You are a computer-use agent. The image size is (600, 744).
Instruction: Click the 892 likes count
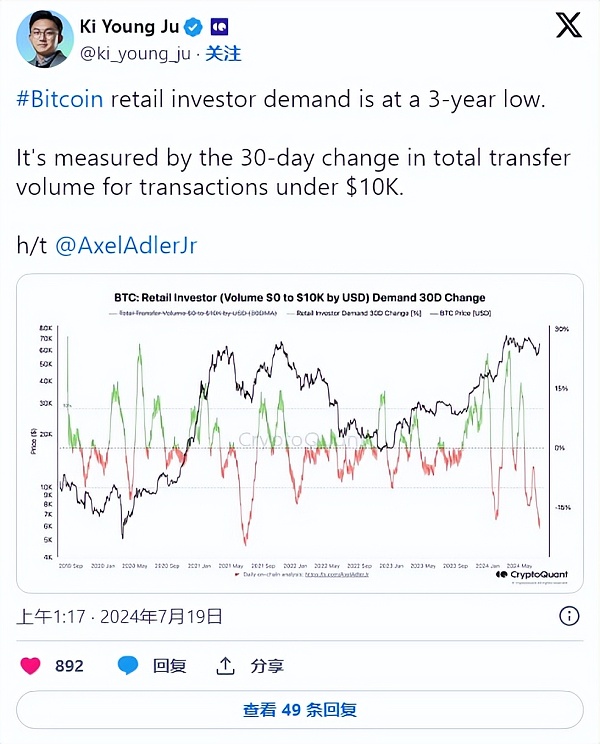pyautogui.click(x=69, y=665)
